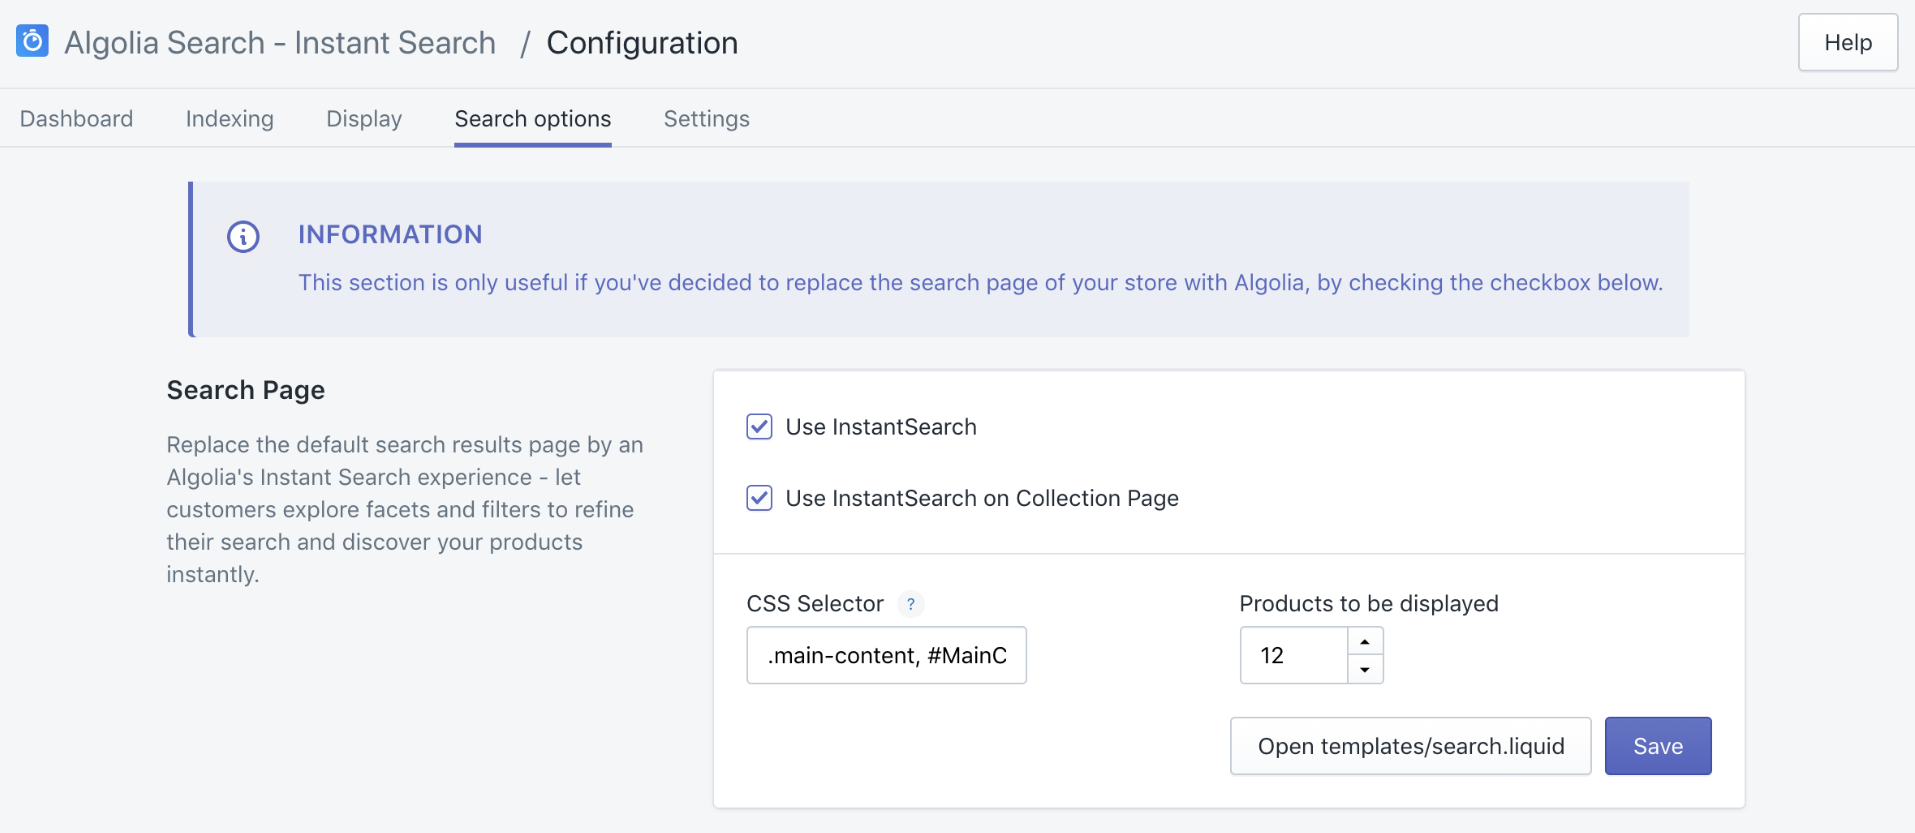Click the CSS Selector label
1915x833 pixels.
(815, 604)
